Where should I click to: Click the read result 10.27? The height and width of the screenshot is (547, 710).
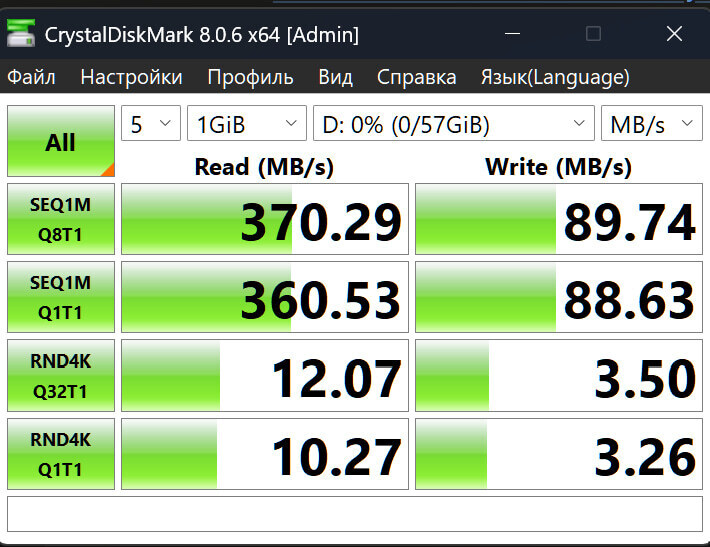point(265,454)
